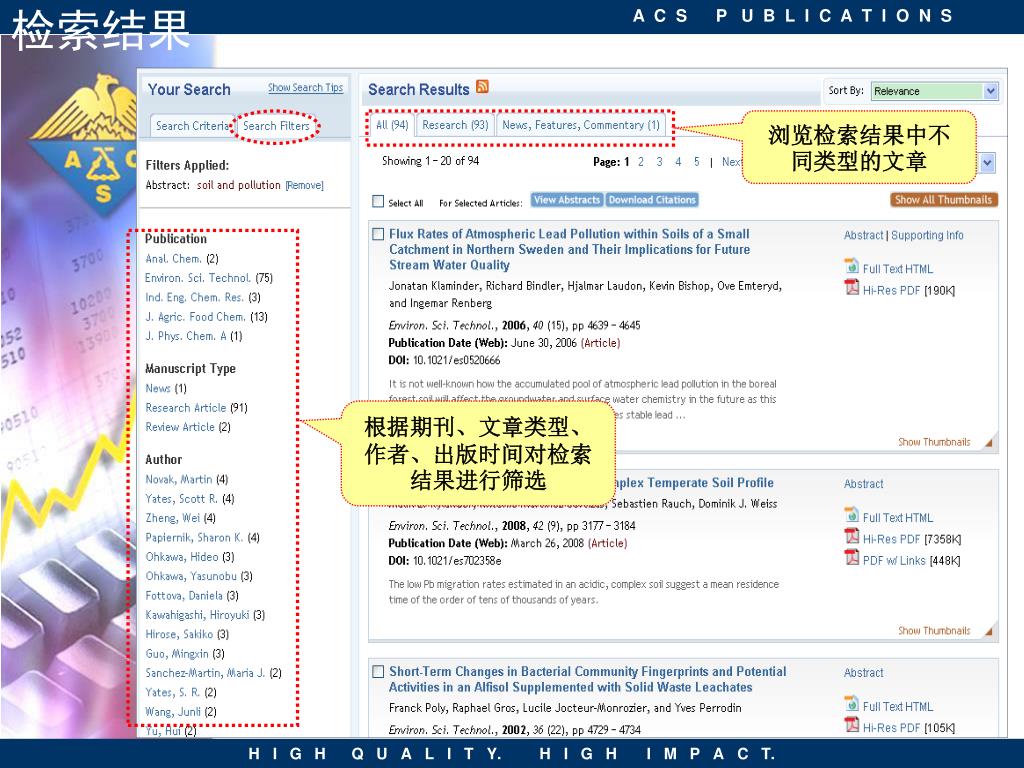1024x768 pixels.
Task: Click Full Text HTML icon for Flux Rates article
Action: [x=852, y=266]
